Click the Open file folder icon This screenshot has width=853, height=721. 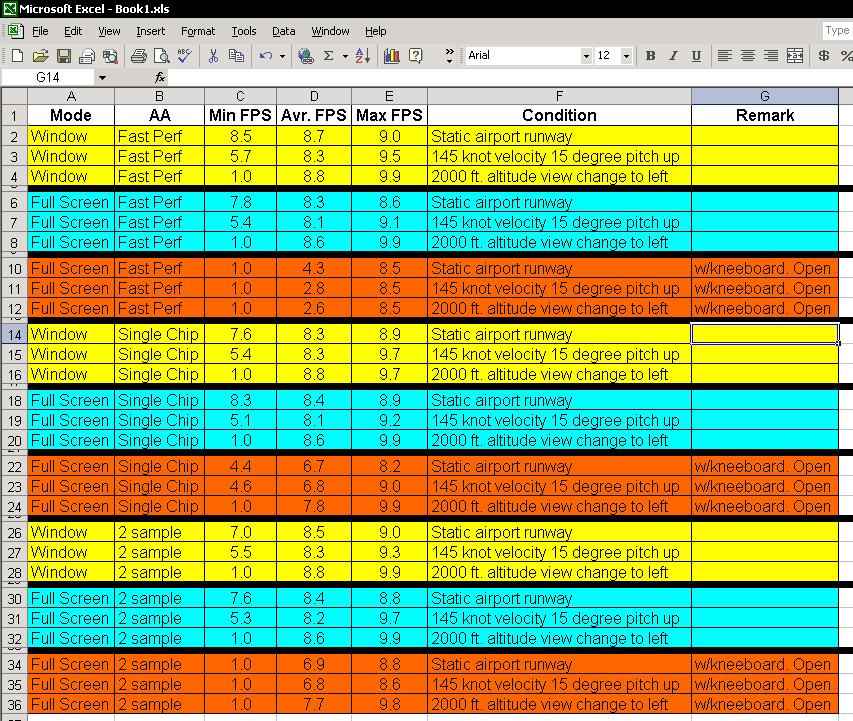pos(40,56)
